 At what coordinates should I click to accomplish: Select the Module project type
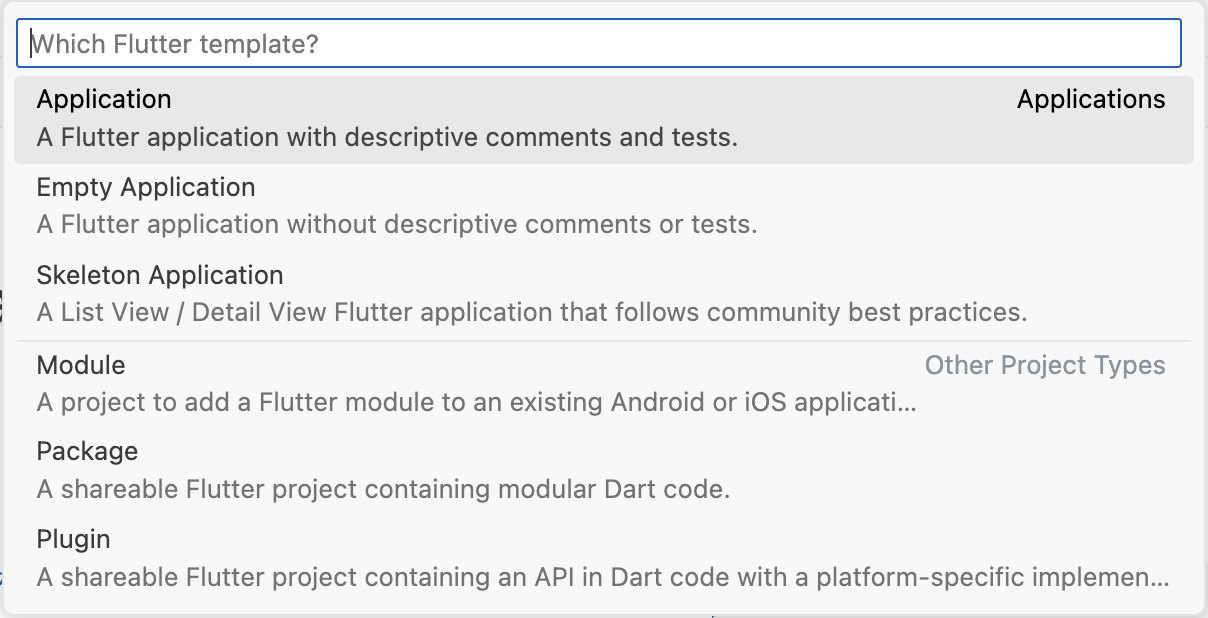(81, 366)
